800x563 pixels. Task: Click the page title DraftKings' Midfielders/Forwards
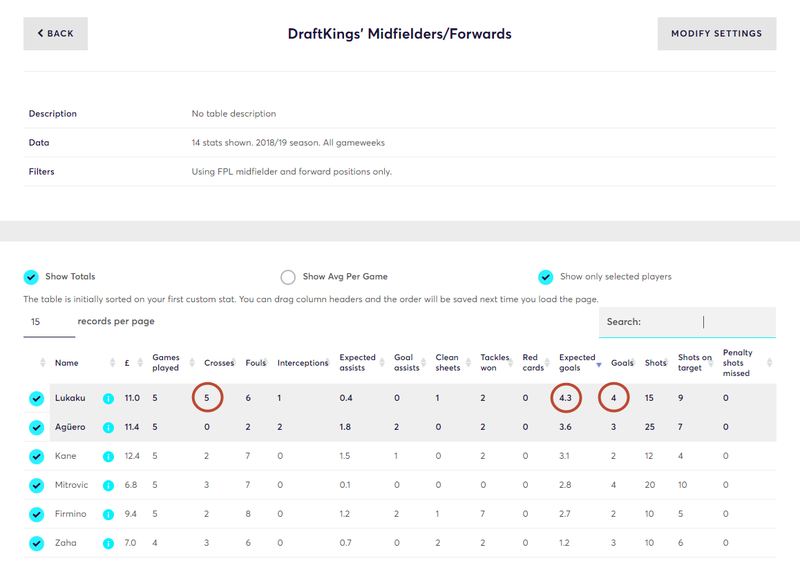click(399, 34)
